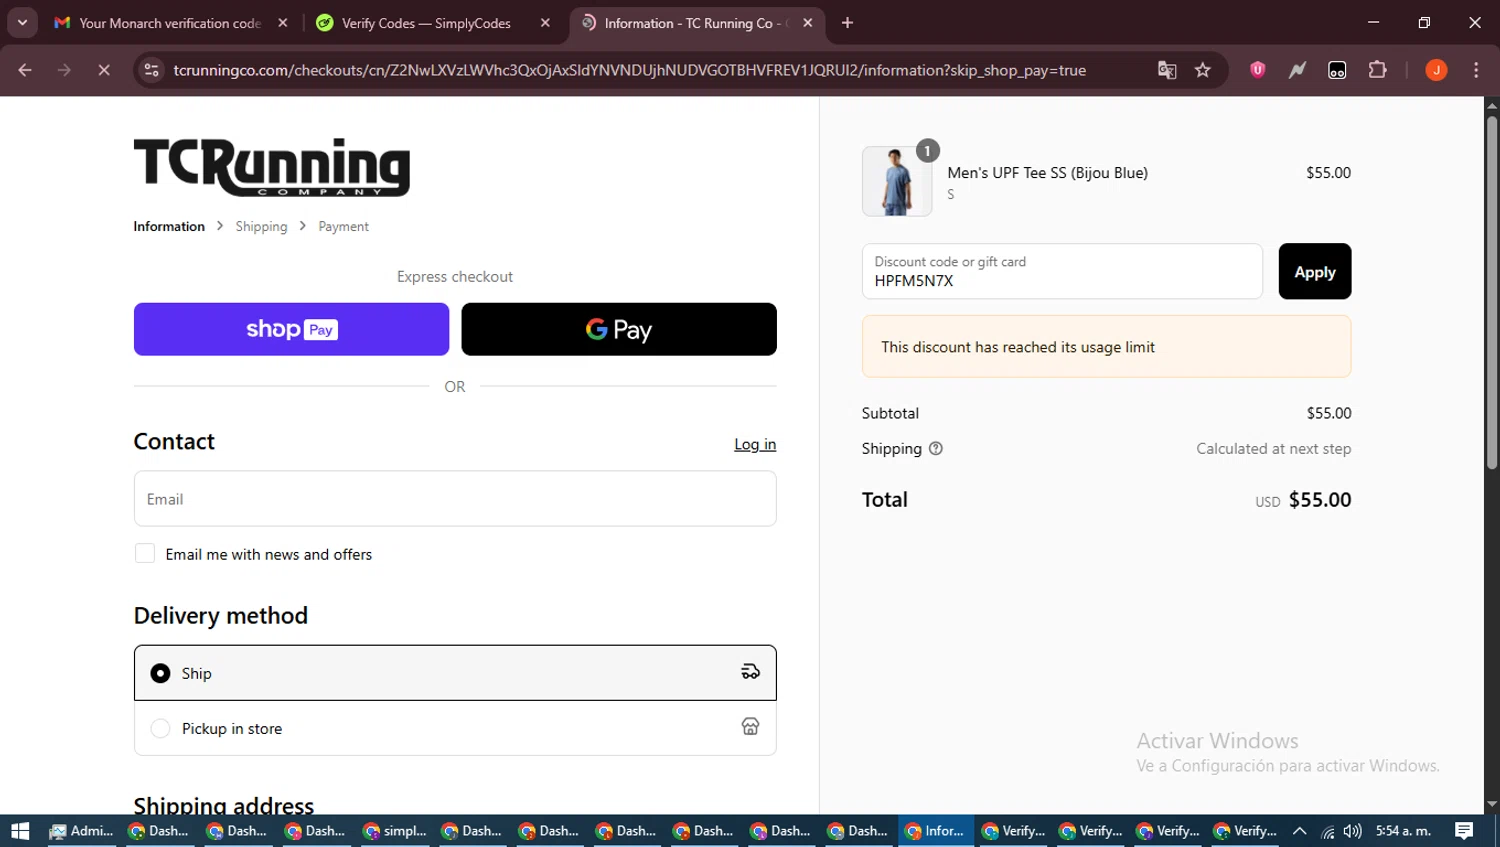Screen dimensions: 1500x847
Task: Open the Infor... taskbar window
Action: click(x=936, y=831)
